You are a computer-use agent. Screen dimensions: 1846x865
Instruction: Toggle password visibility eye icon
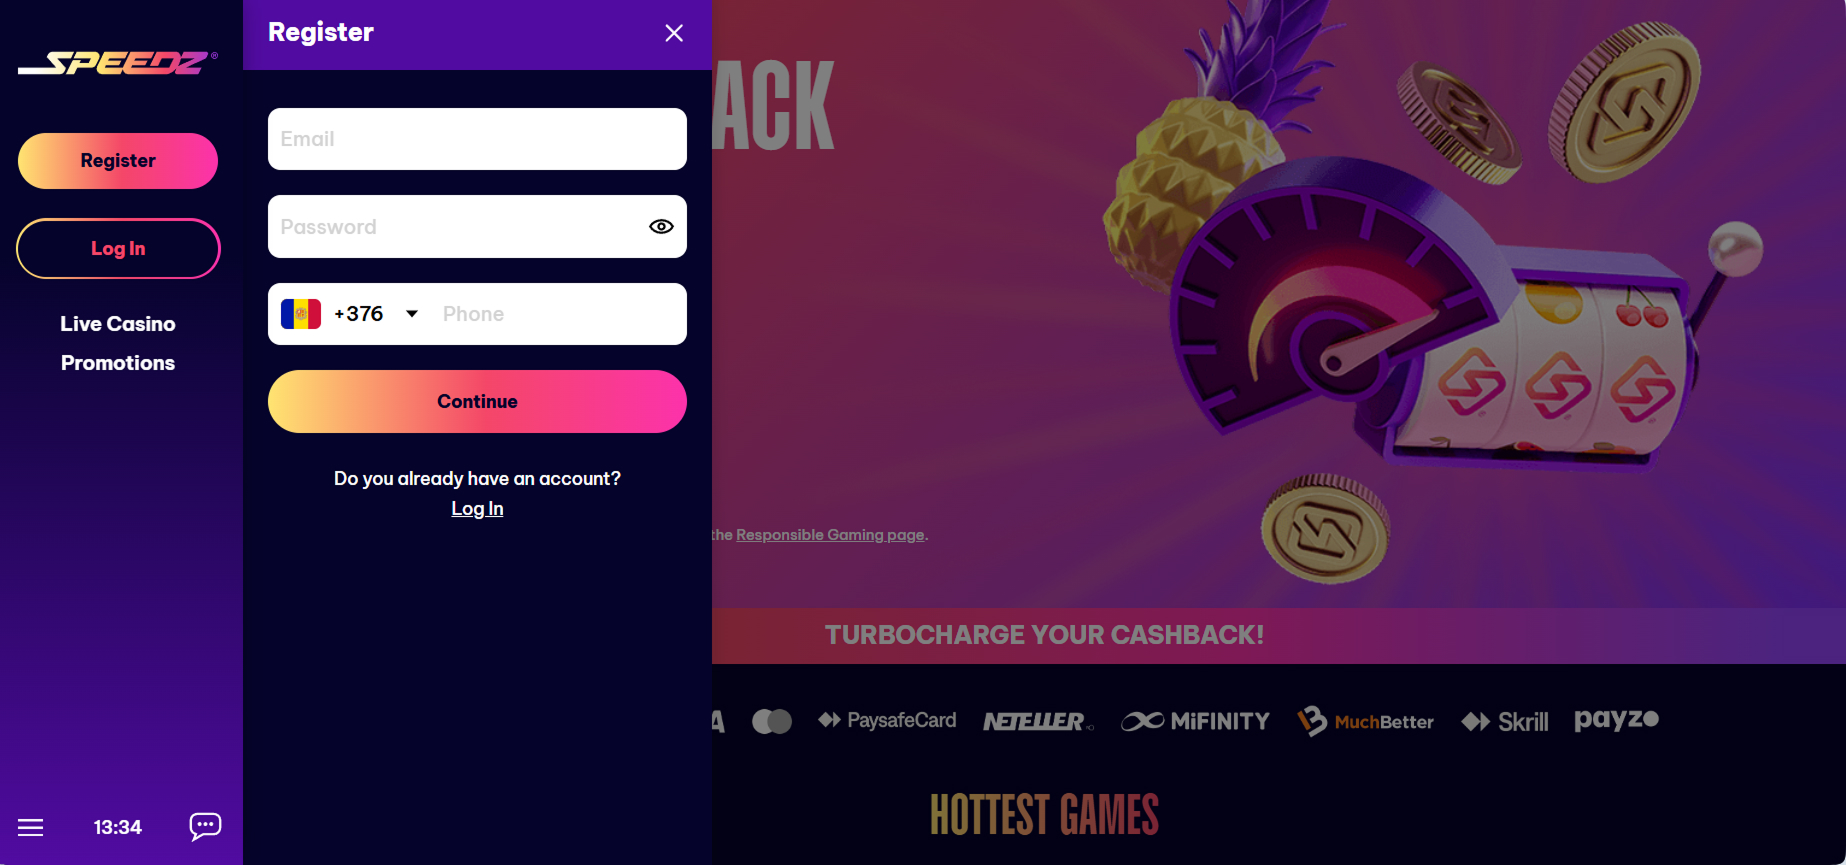661,227
